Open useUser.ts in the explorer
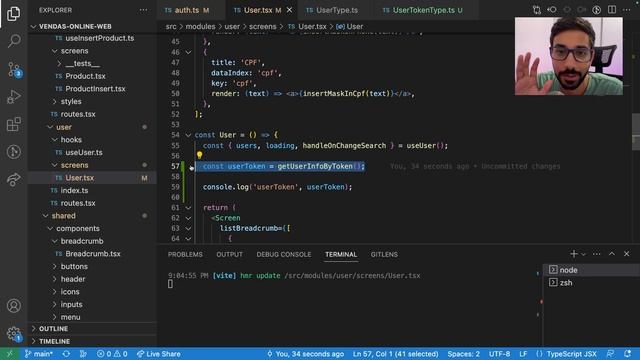 pyautogui.click(x=84, y=152)
